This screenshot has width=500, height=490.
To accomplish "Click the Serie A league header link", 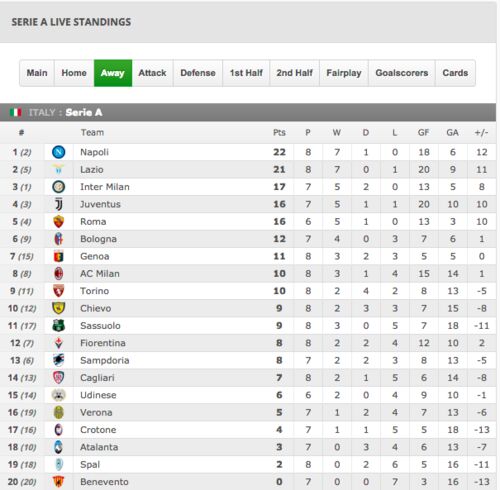I will (x=84, y=112).
